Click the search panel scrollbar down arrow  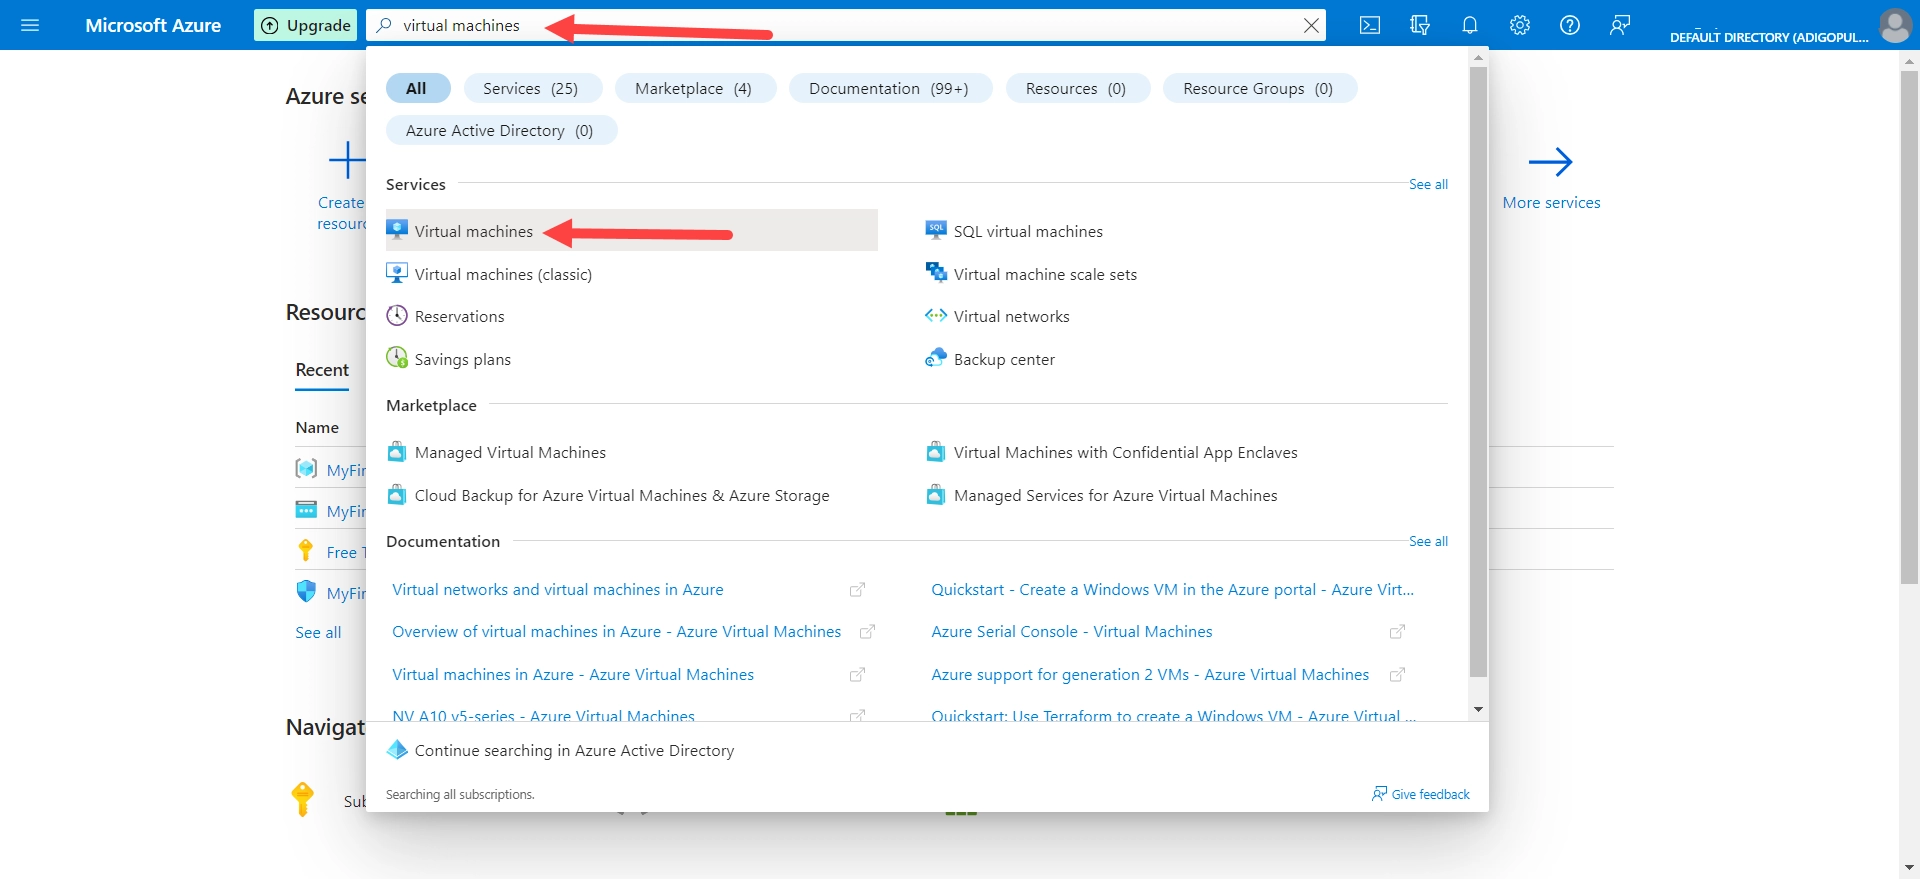point(1478,709)
